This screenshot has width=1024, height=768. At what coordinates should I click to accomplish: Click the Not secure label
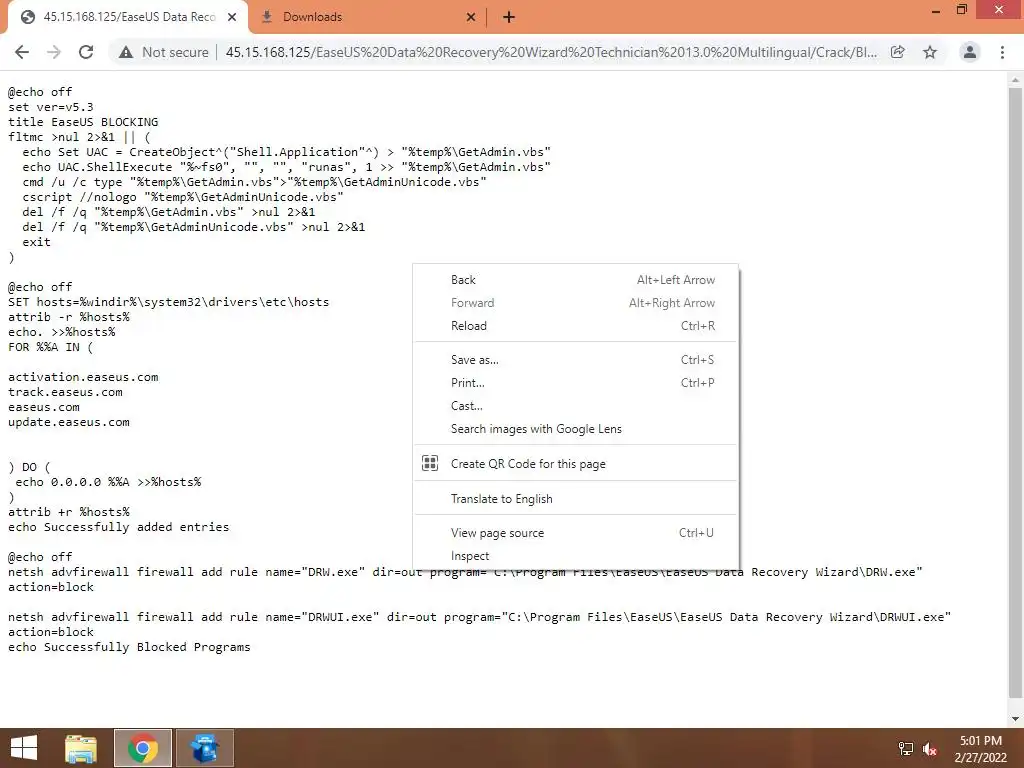175,52
